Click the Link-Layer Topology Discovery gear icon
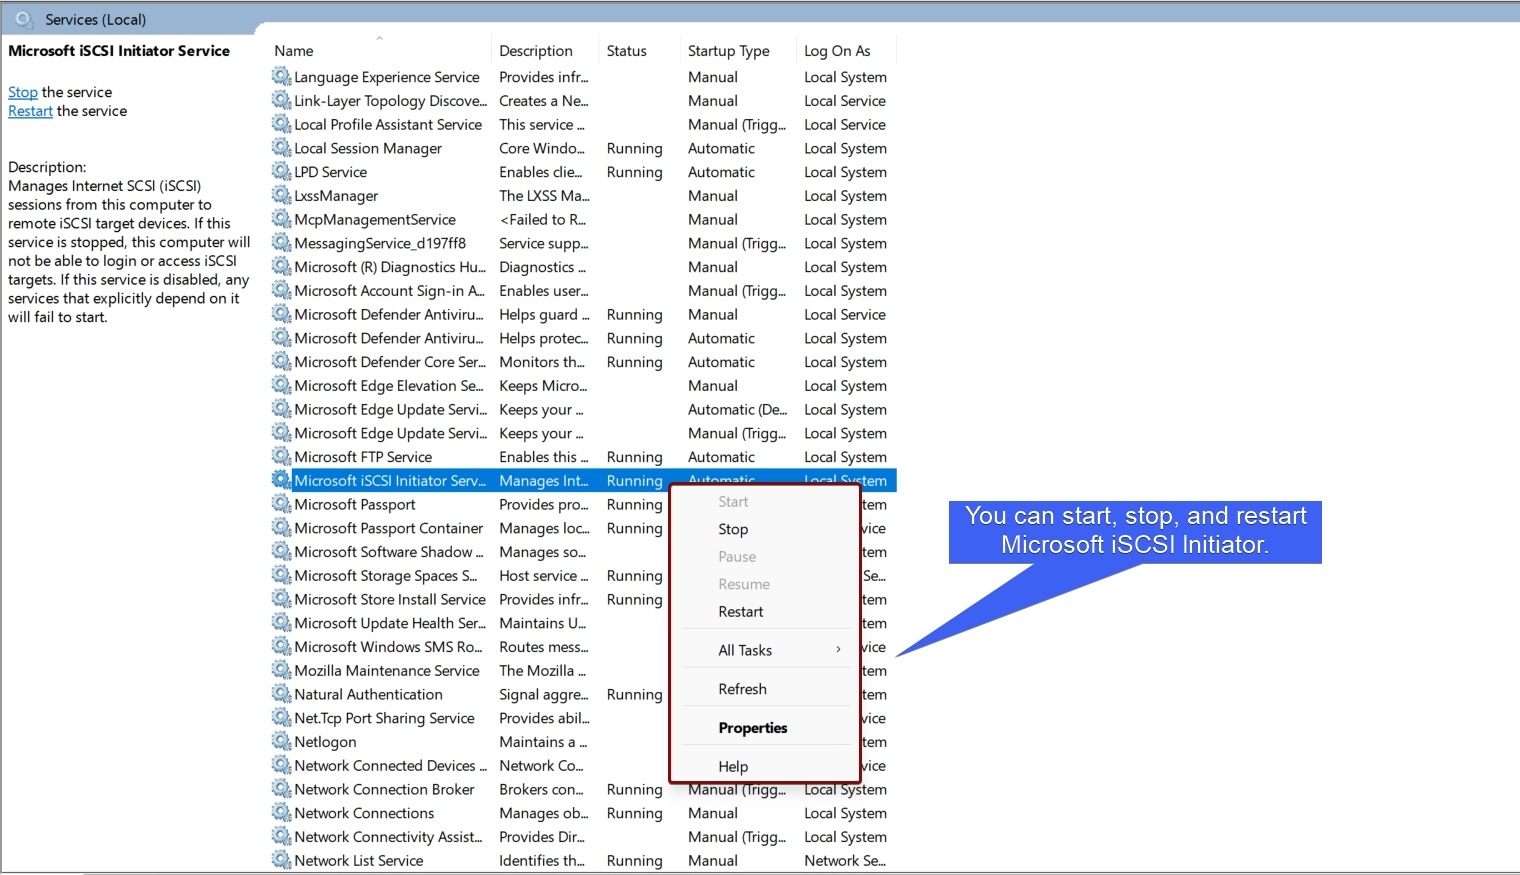1520x875 pixels. [281, 100]
